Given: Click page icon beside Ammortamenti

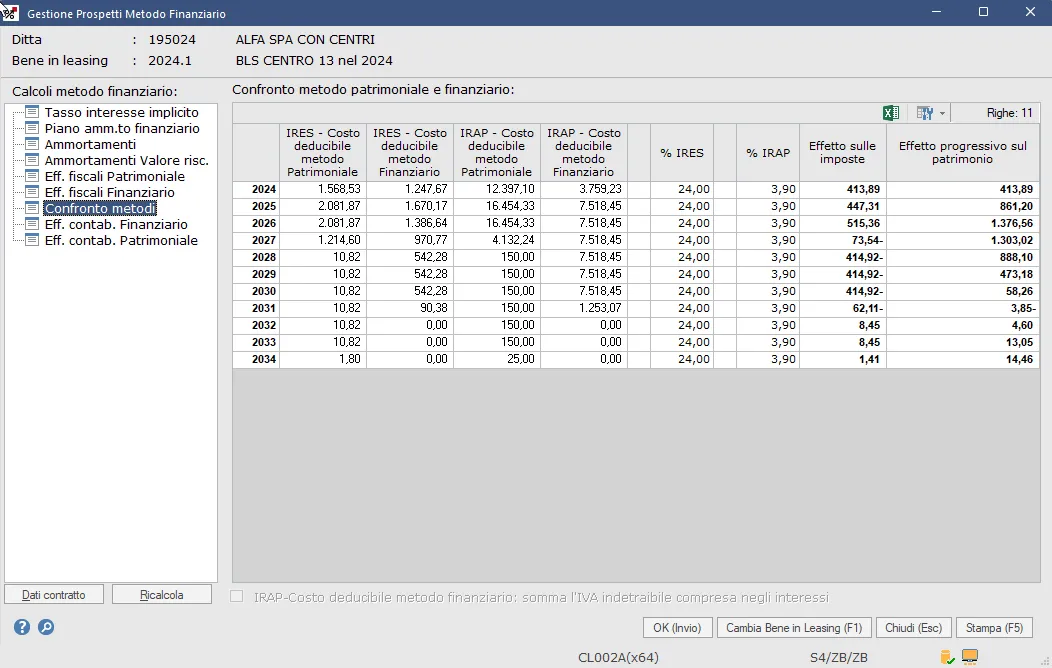Looking at the screenshot, I should point(32,144).
